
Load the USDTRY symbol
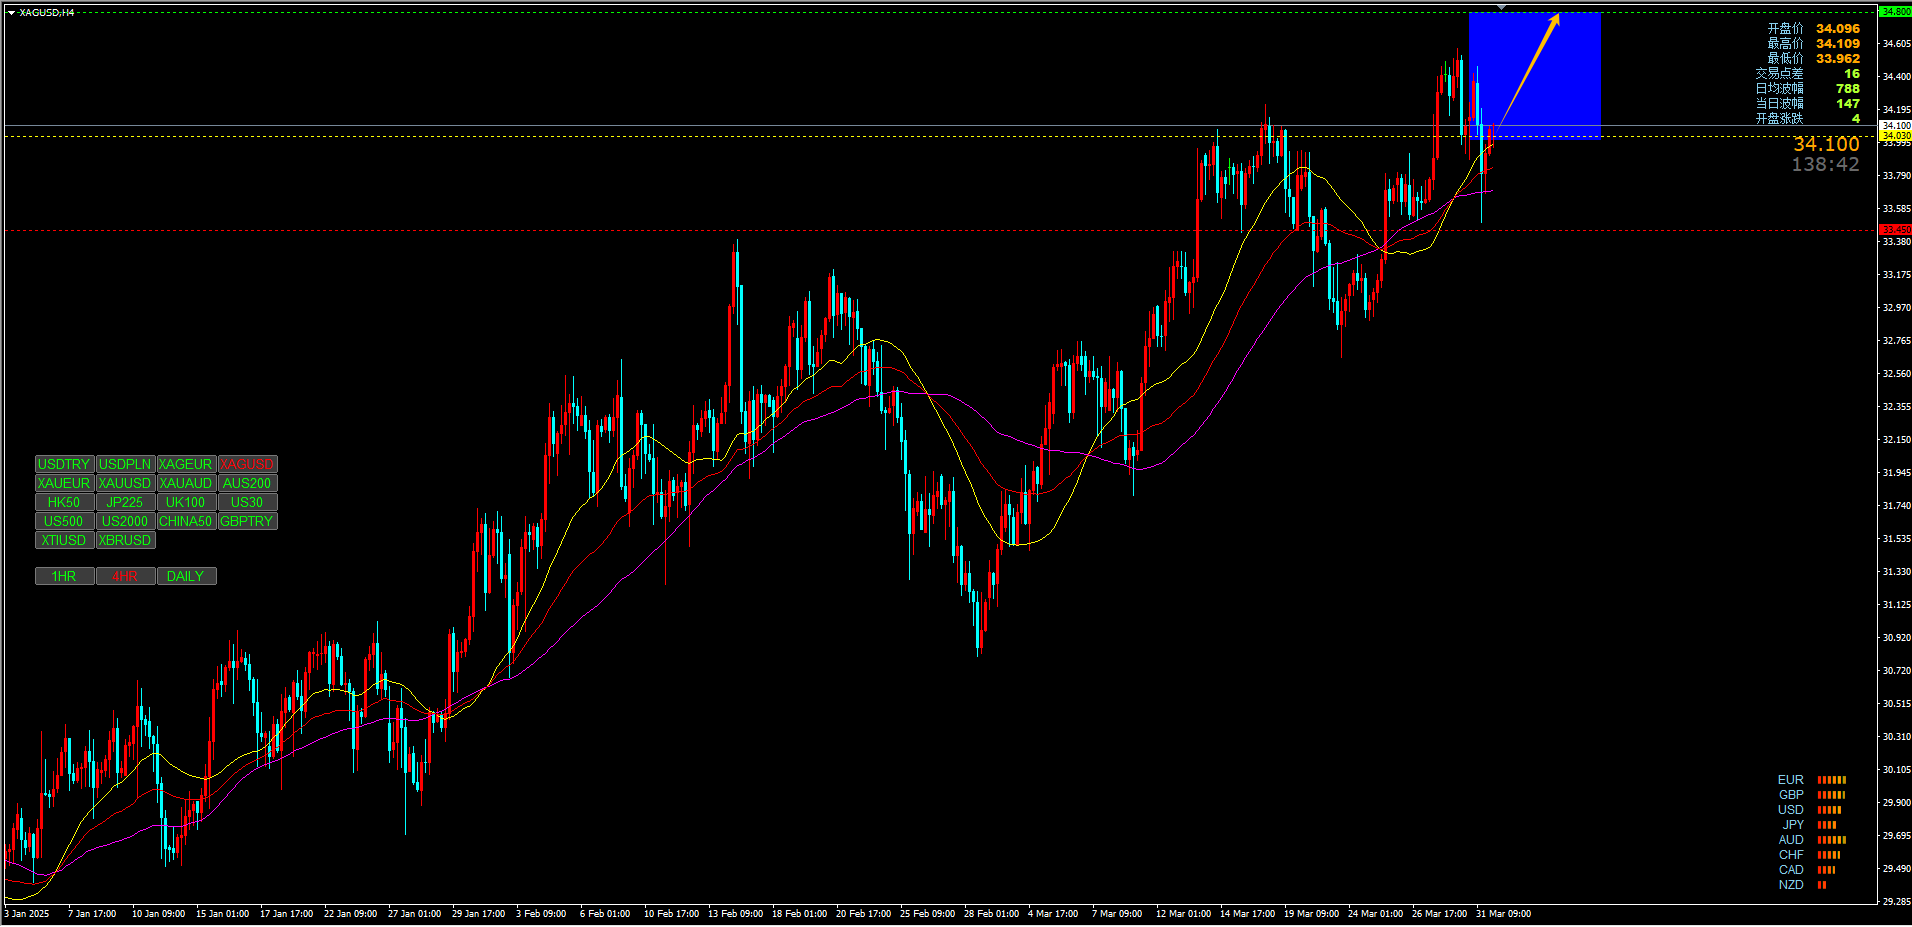tap(64, 464)
